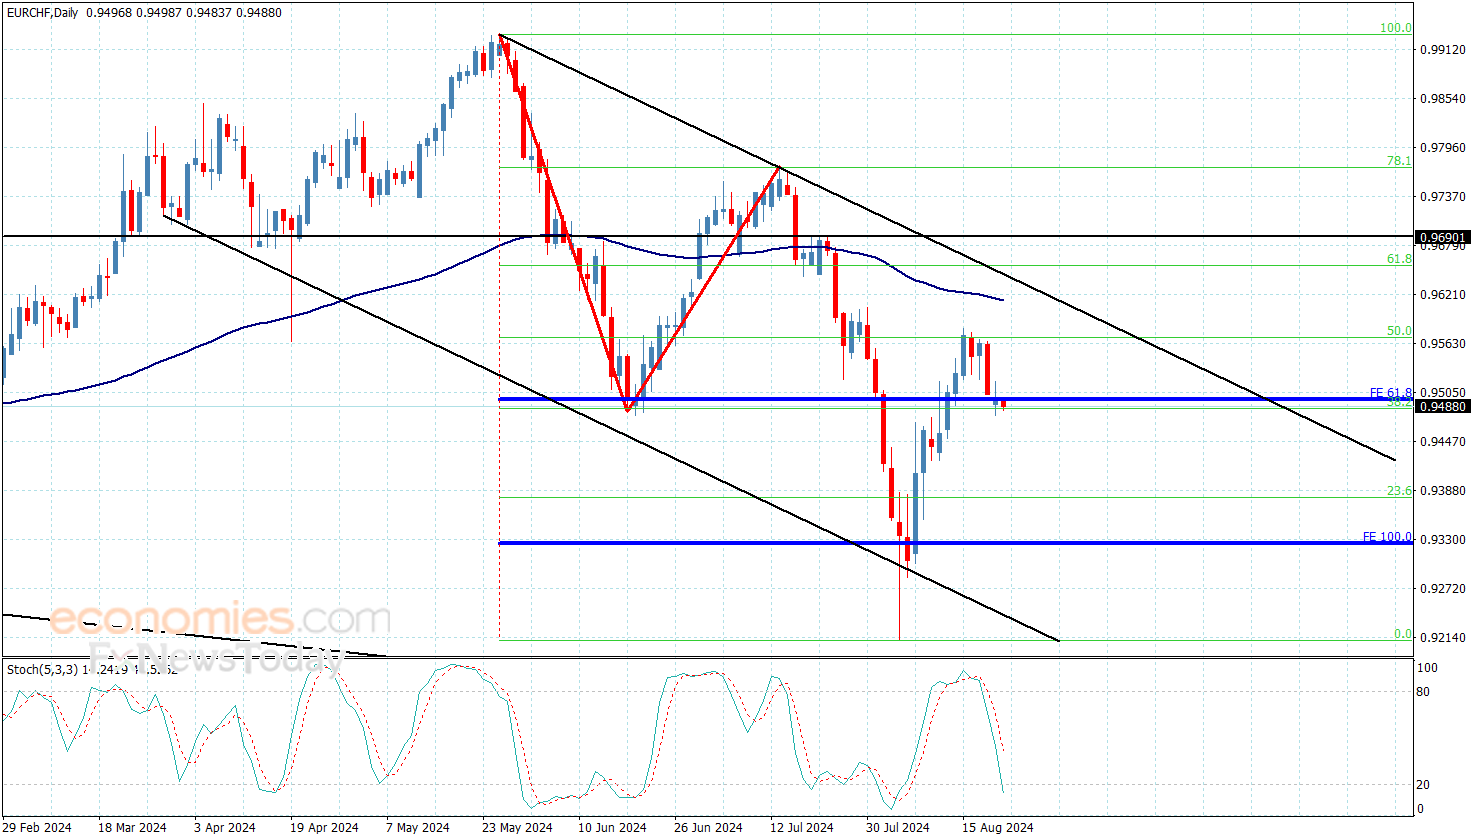Click the 18 Mar 2024 date label
The height and width of the screenshot is (840, 1477).
tap(132, 827)
